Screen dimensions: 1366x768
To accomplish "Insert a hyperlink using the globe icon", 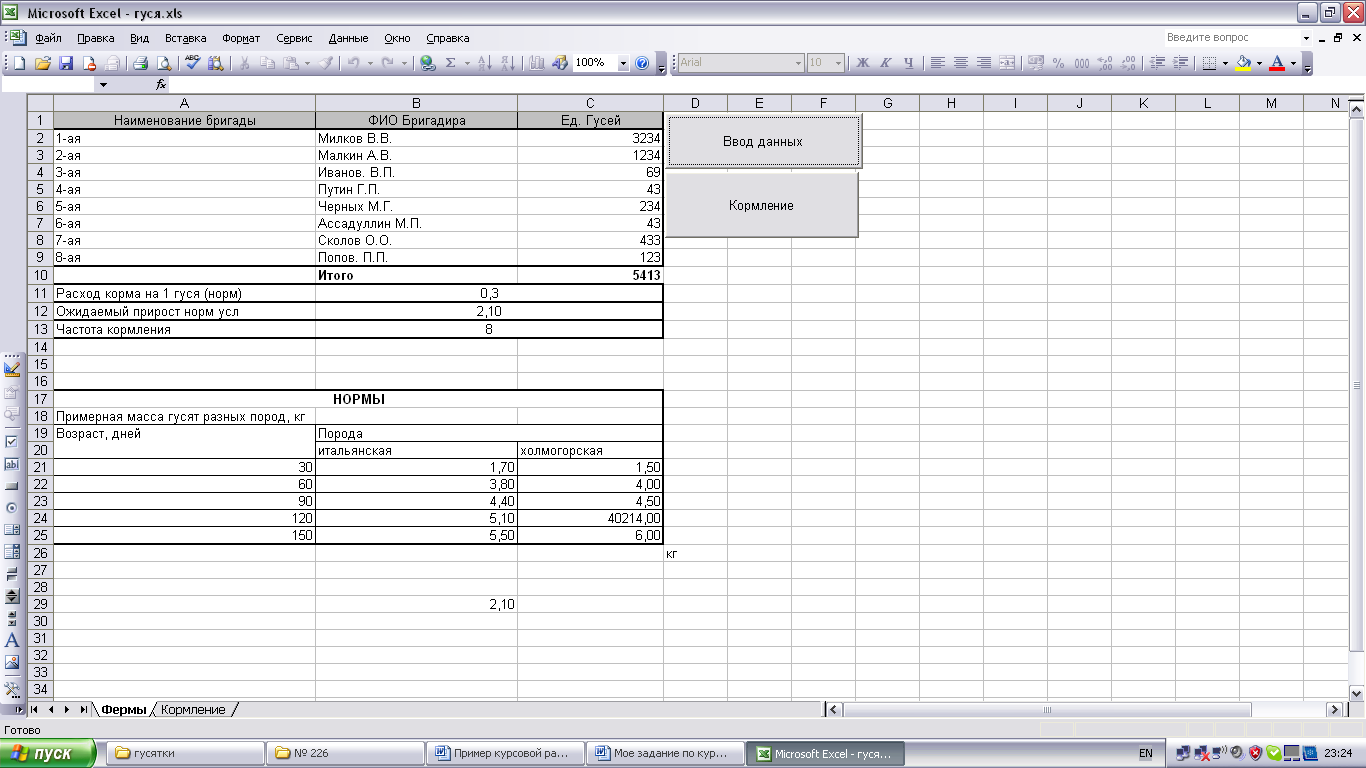I will tap(428, 63).
